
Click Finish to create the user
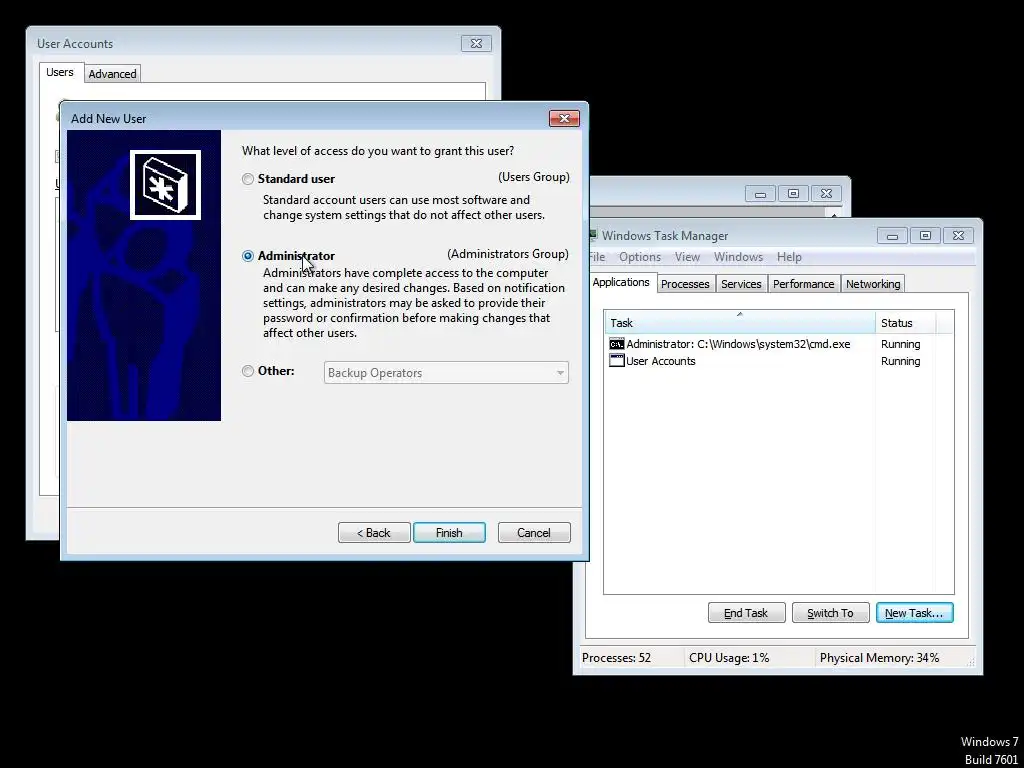click(449, 533)
